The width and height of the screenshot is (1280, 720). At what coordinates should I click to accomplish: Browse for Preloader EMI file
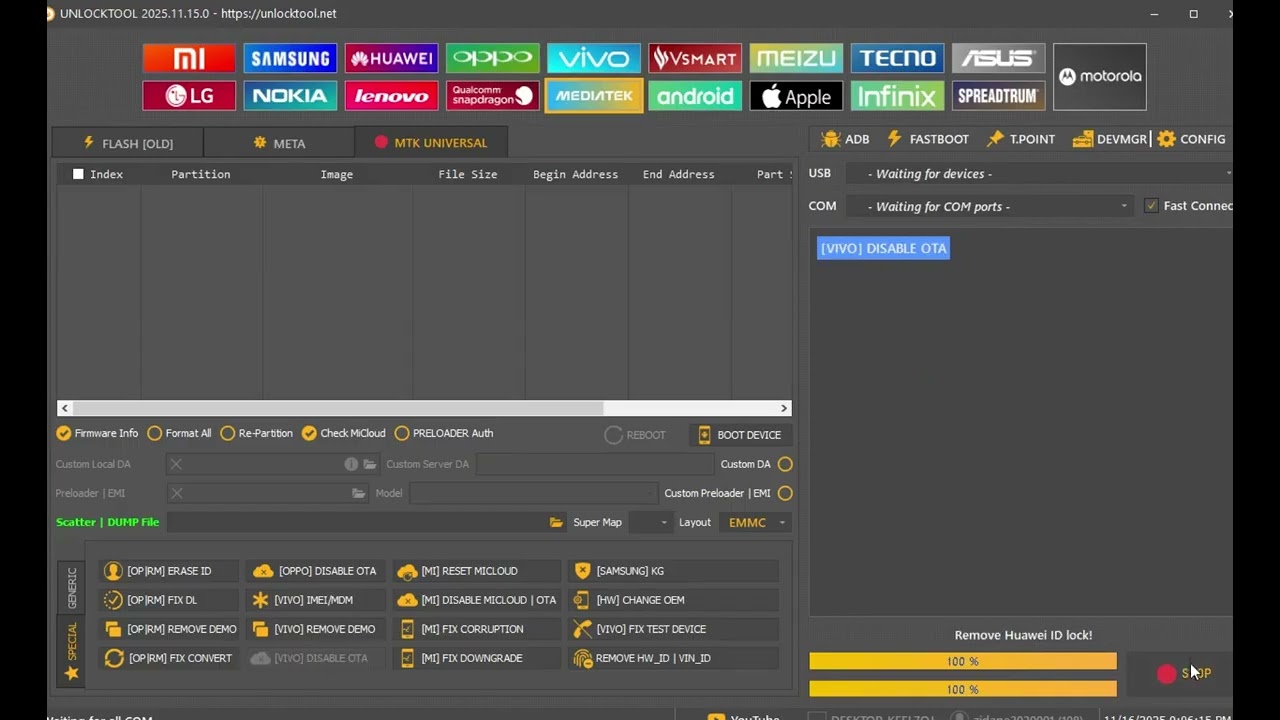(x=359, y=493)
